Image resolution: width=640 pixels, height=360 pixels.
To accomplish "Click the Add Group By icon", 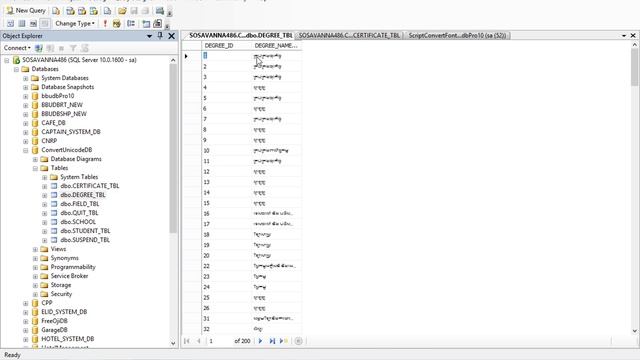I will click(131, 24).
